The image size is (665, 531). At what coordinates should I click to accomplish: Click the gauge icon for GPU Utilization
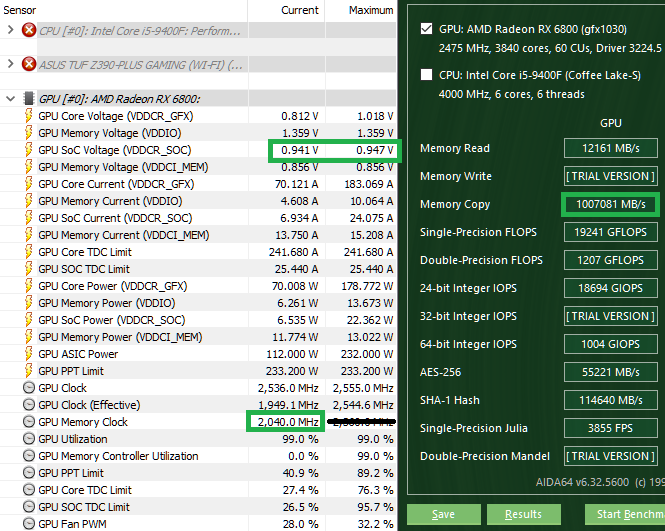click(x=29, y=439)
